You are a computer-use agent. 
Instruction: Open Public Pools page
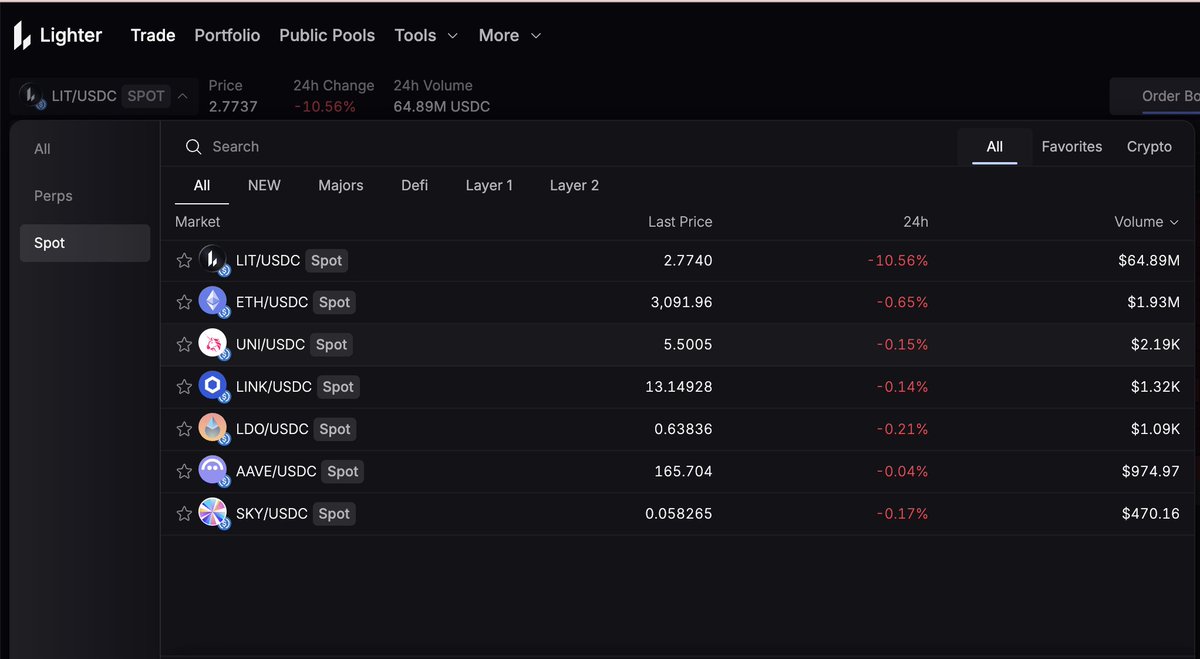click(327, 35)
